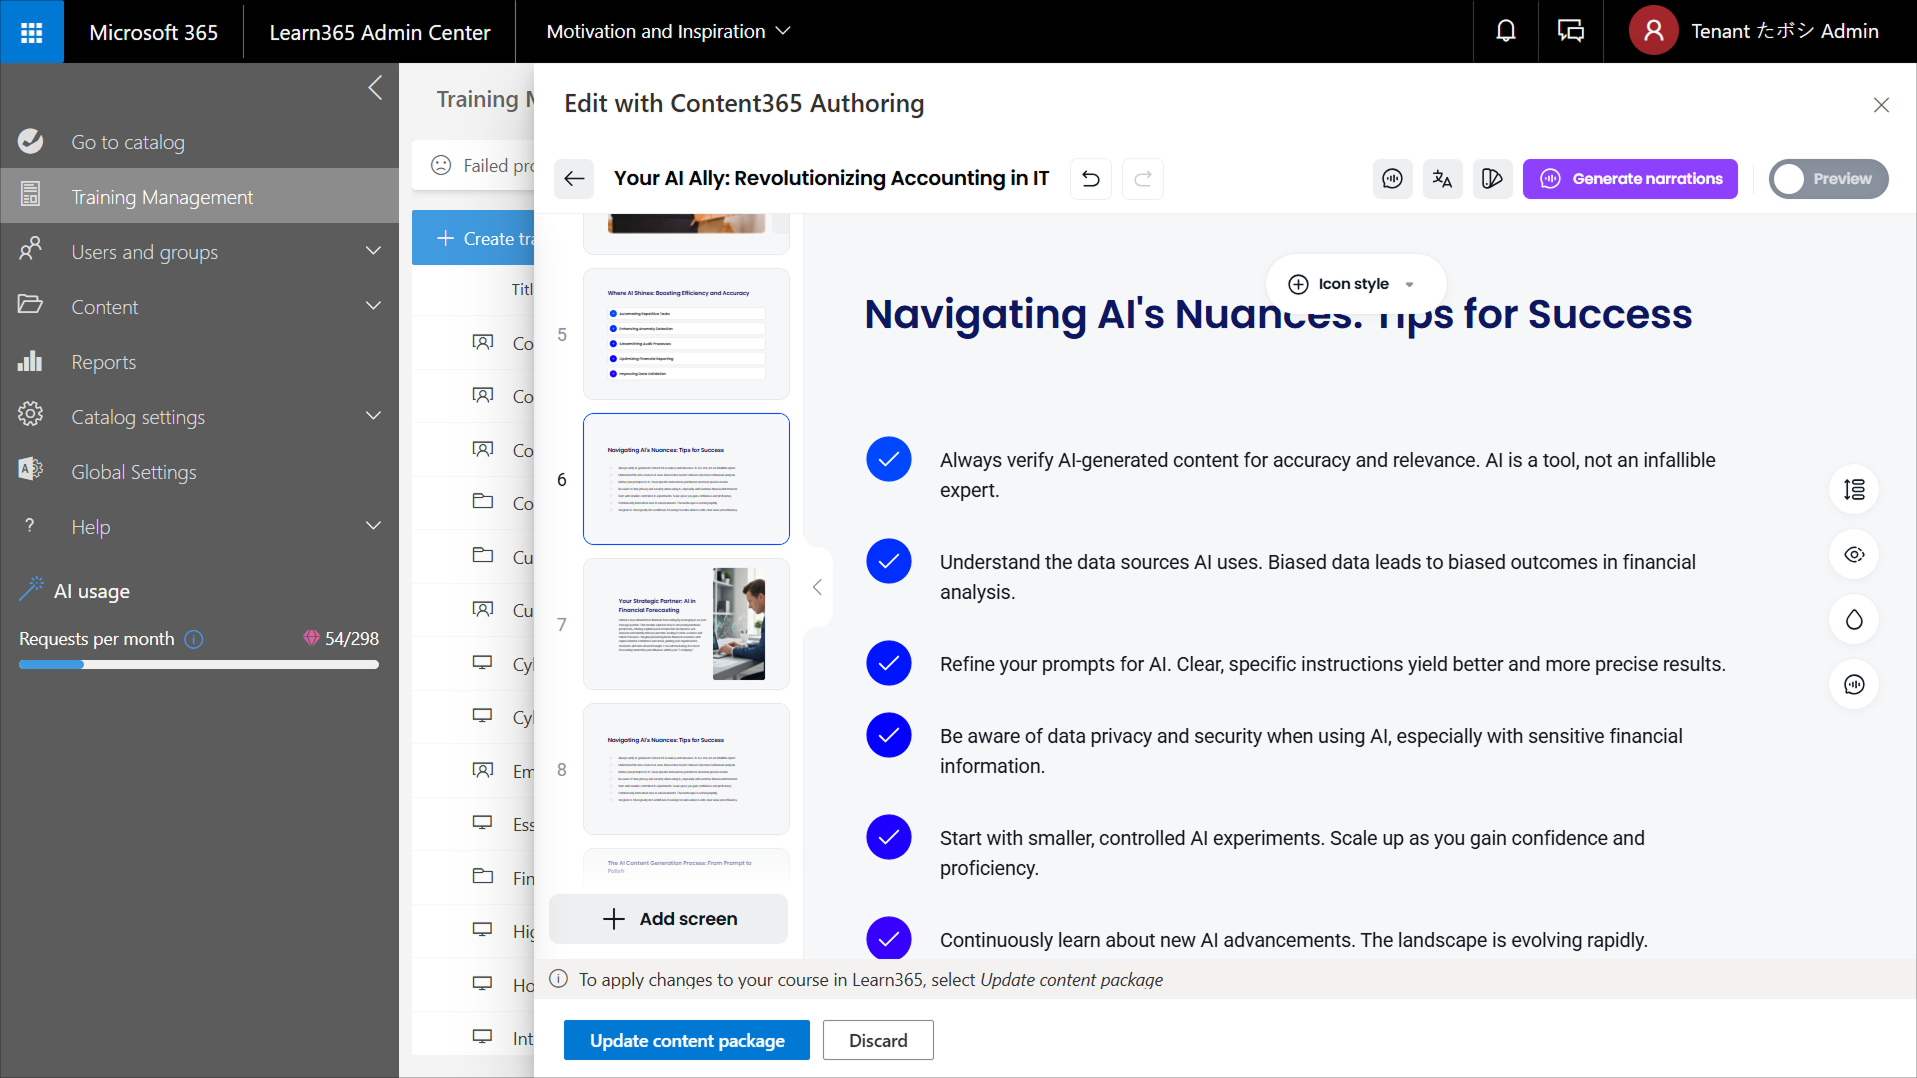Open Reports in the sidebar
The width and height of the screenshot is (1917, 1078).
tap(103, 362)
